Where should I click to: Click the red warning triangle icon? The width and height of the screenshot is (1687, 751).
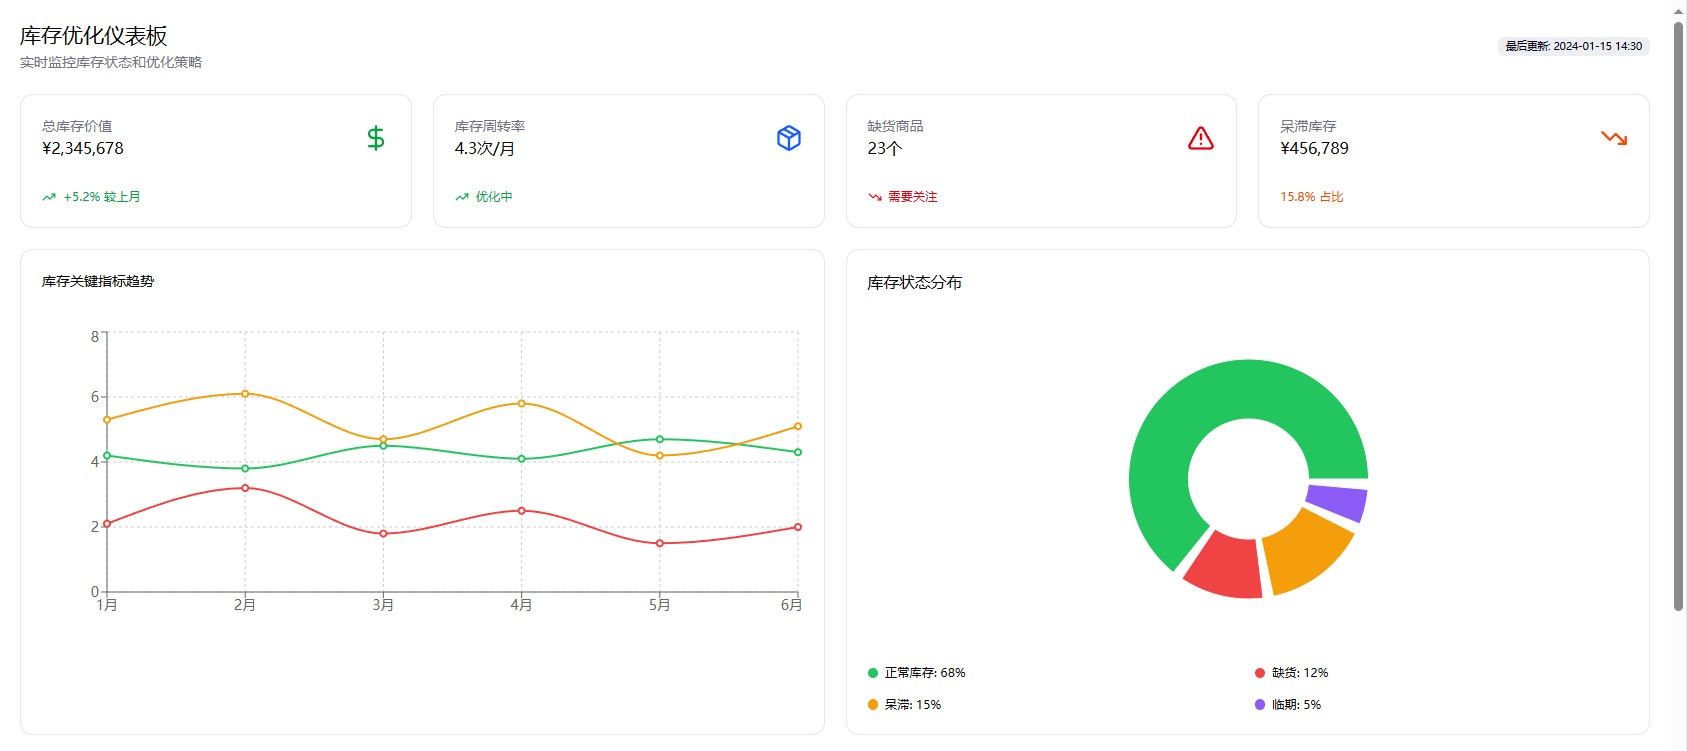(1201, 138)
